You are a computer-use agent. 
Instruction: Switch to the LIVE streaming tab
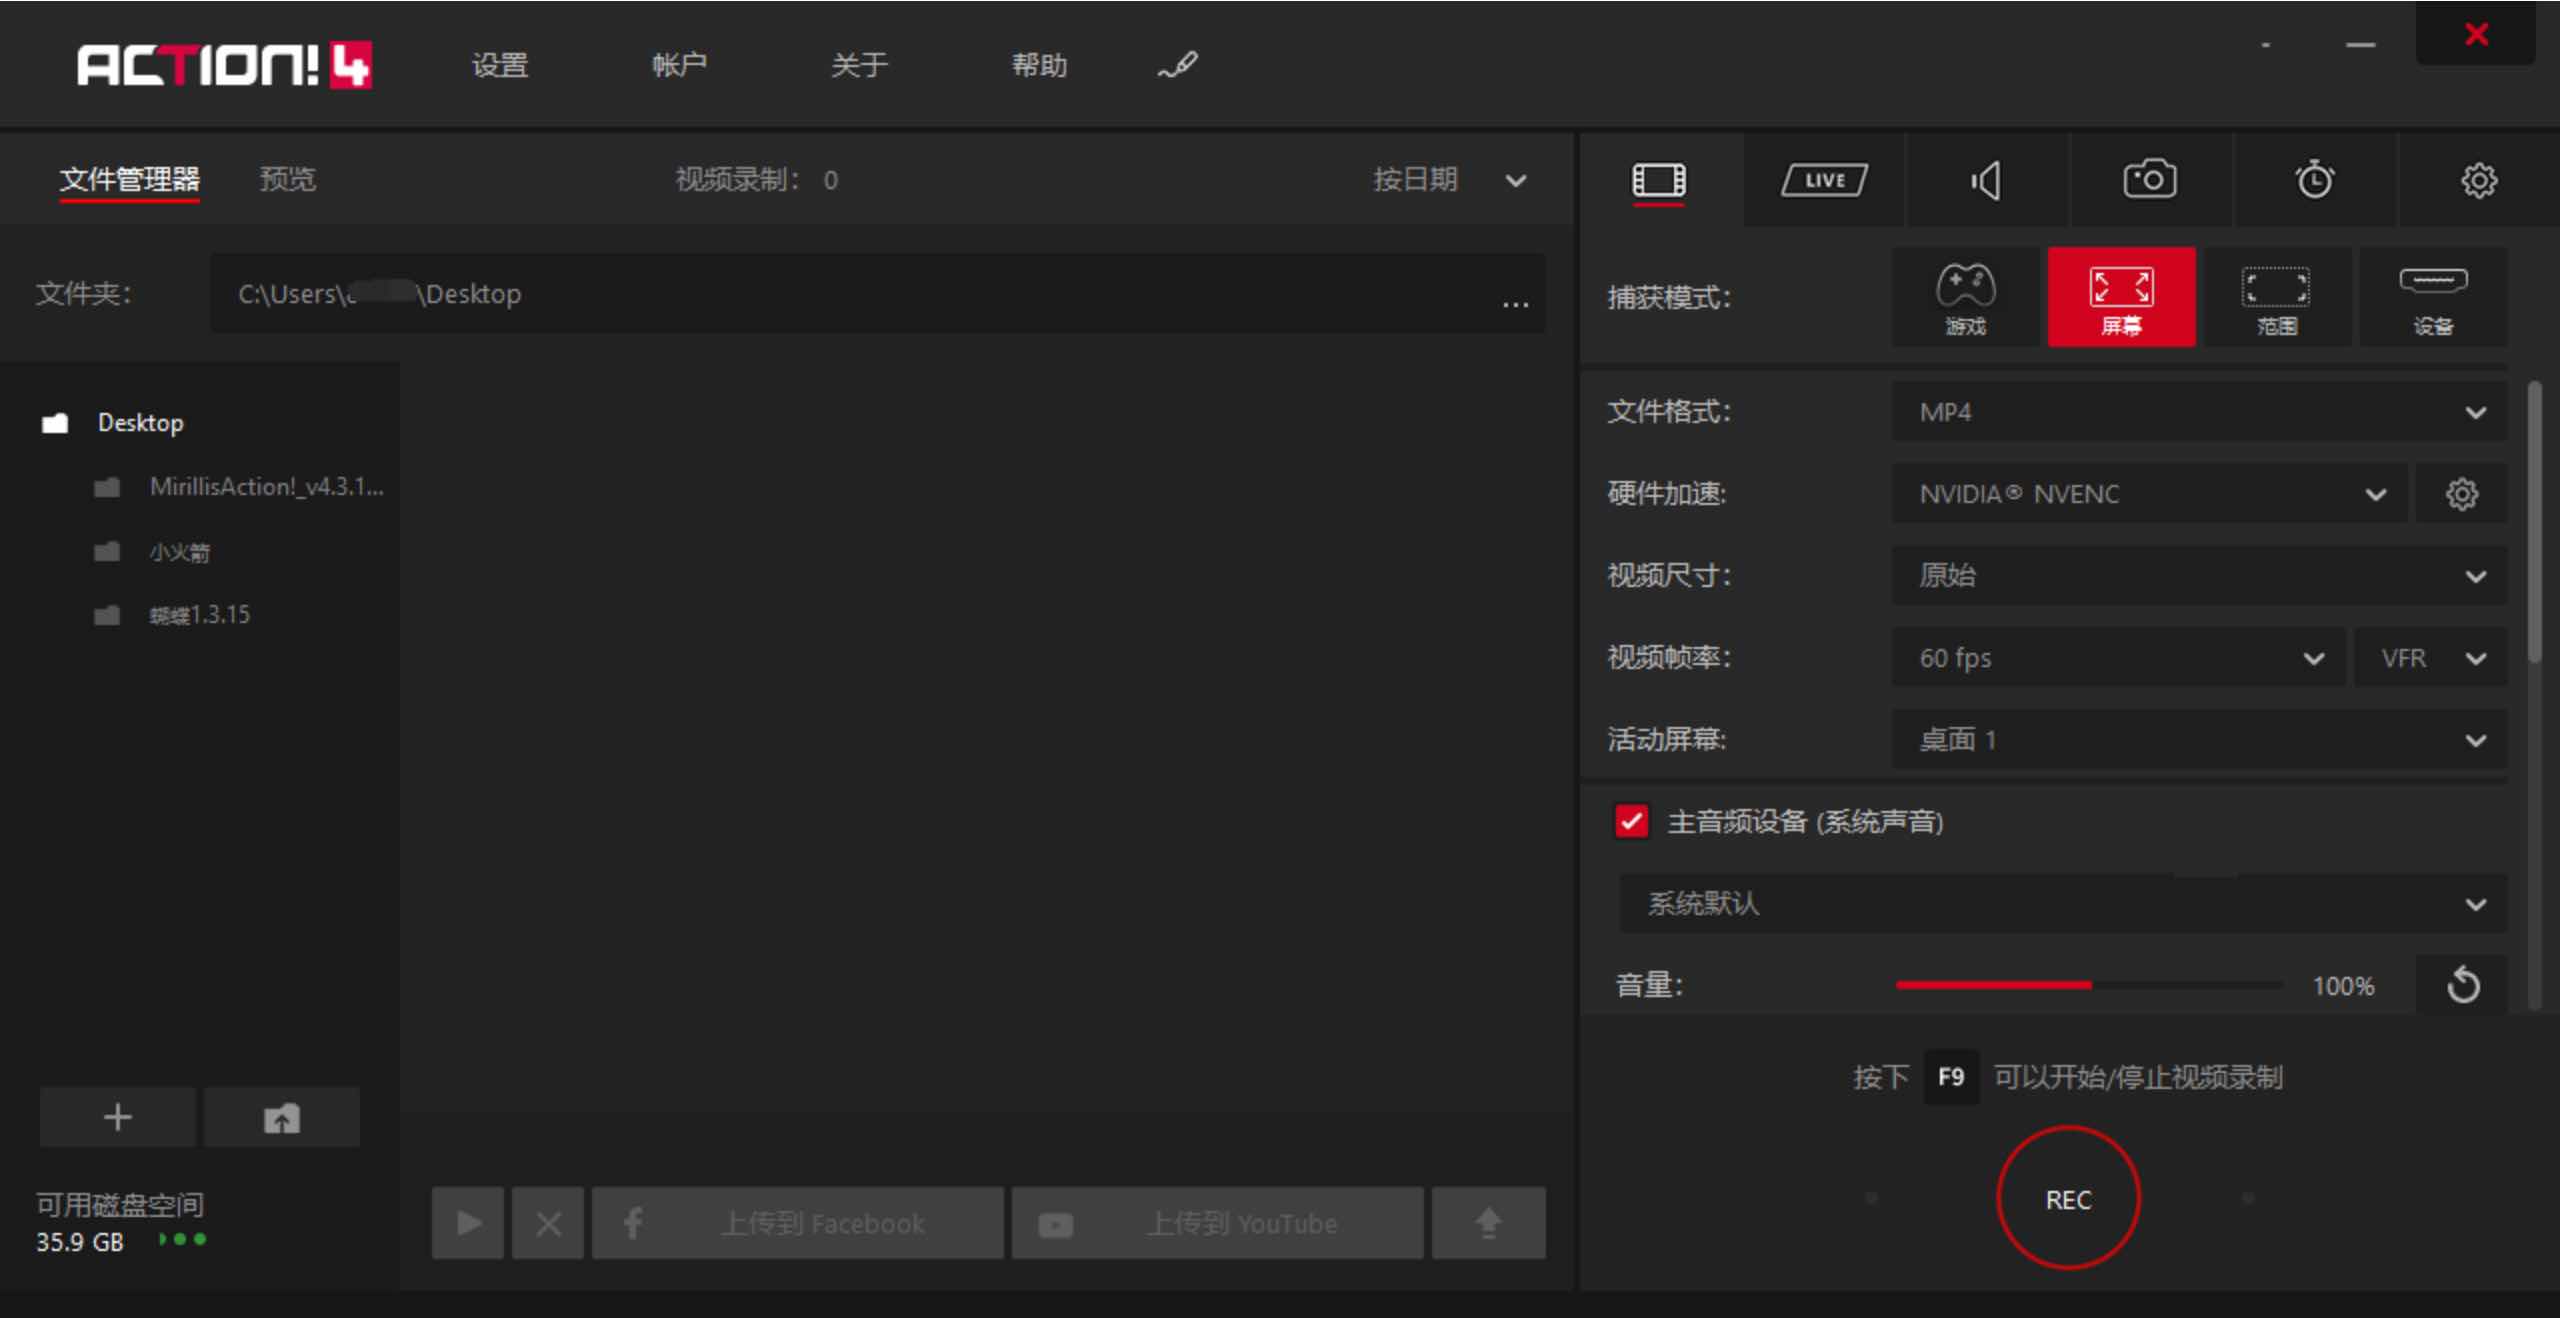coord(1824,181)
